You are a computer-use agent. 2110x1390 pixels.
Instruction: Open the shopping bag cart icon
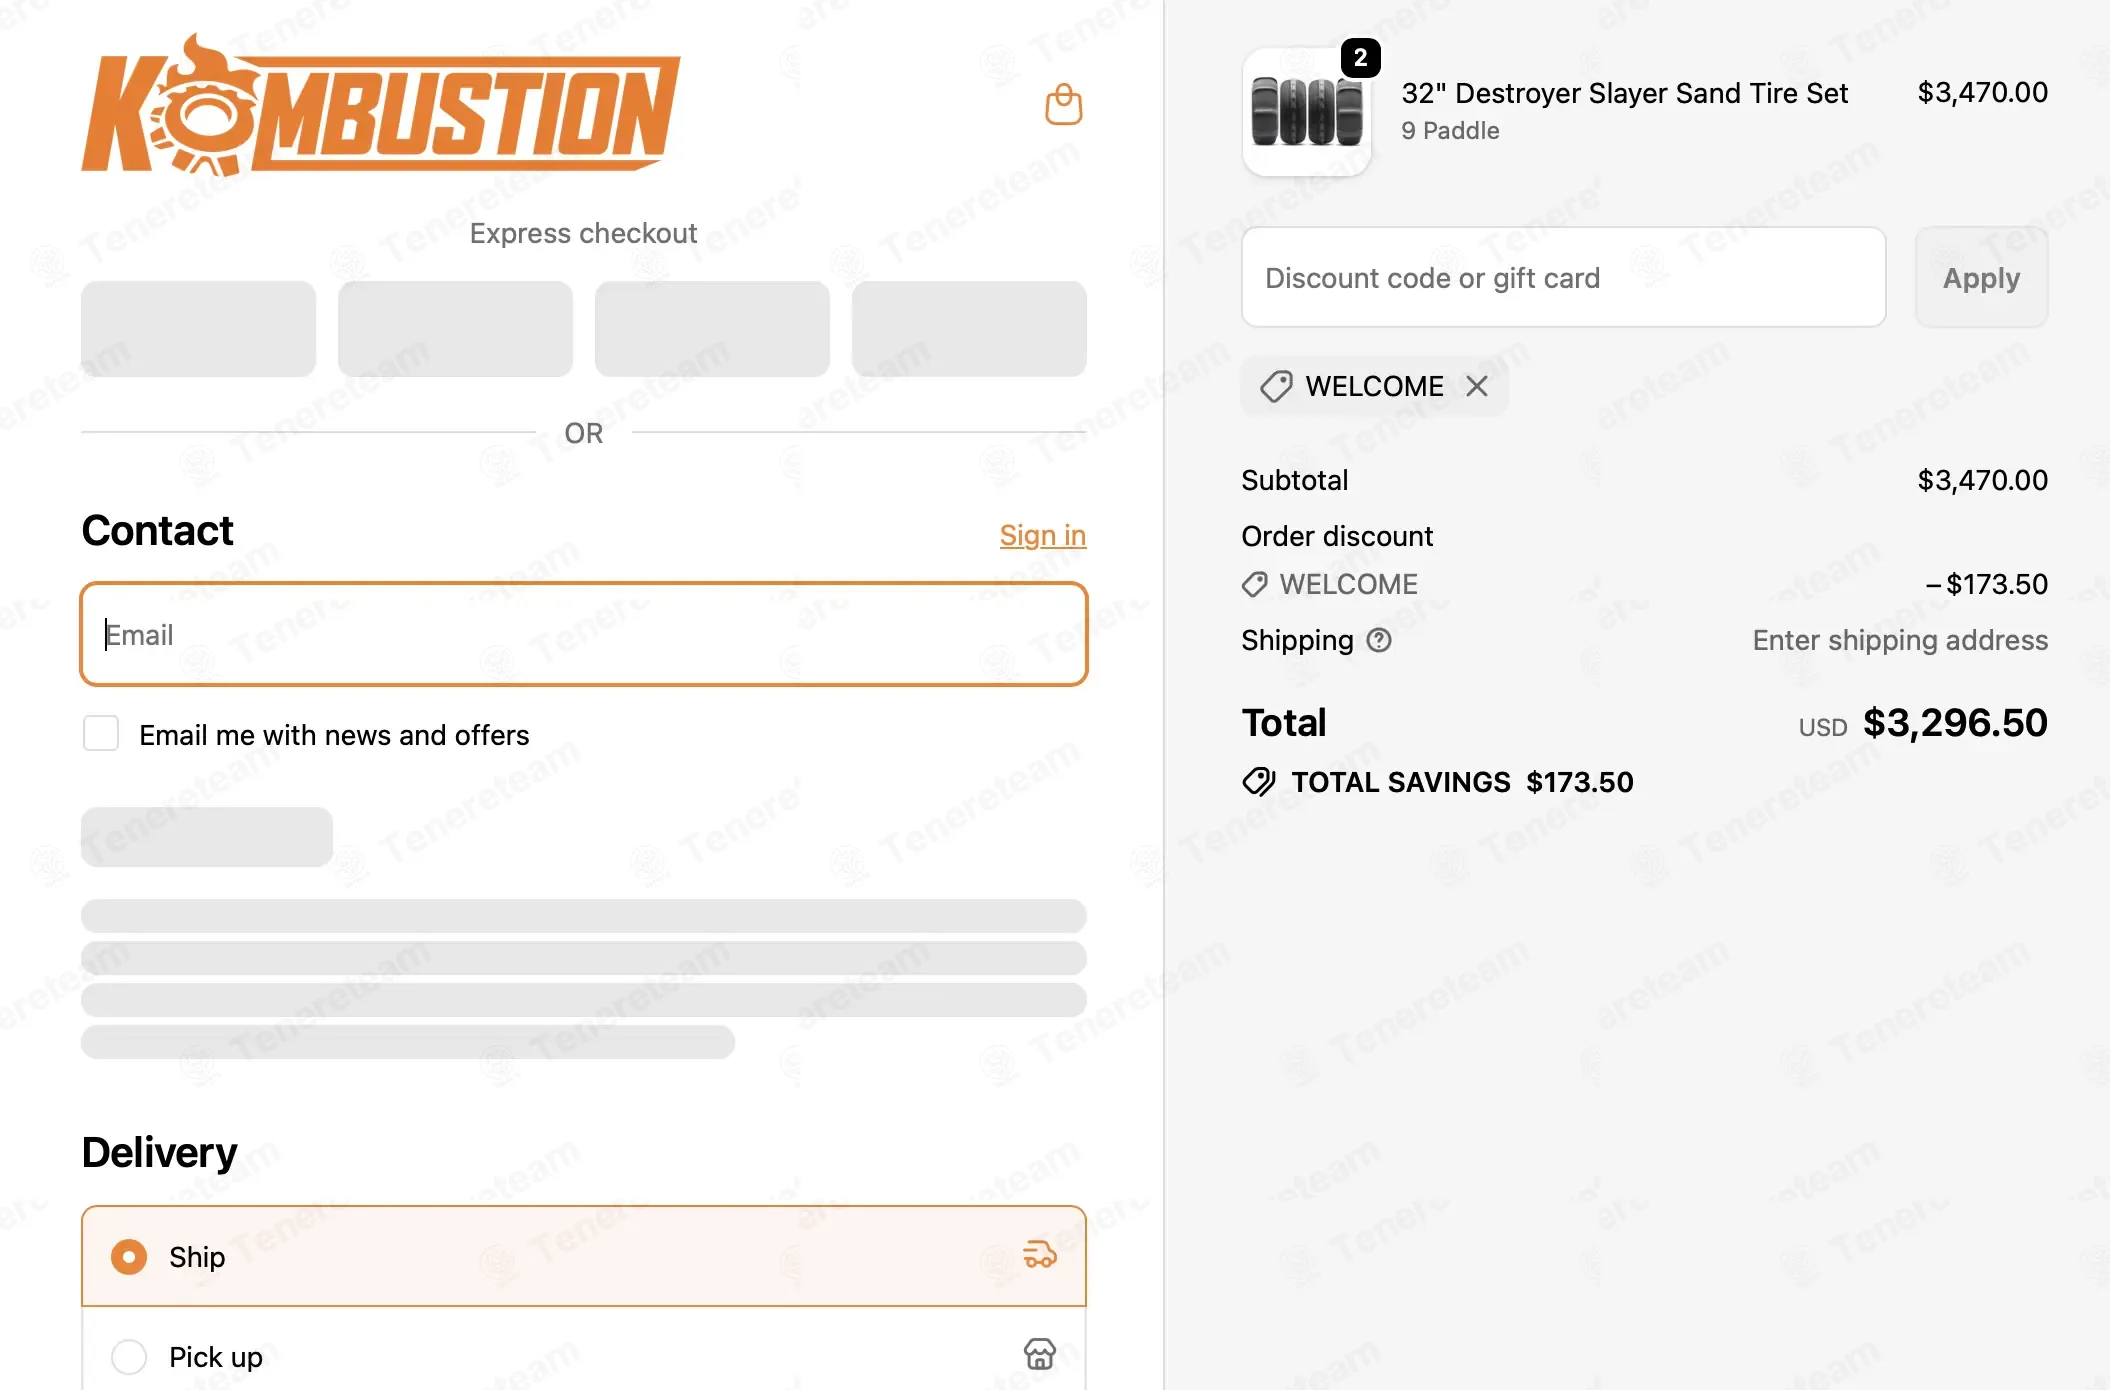pyautogui.click(x=1063, y=104)
